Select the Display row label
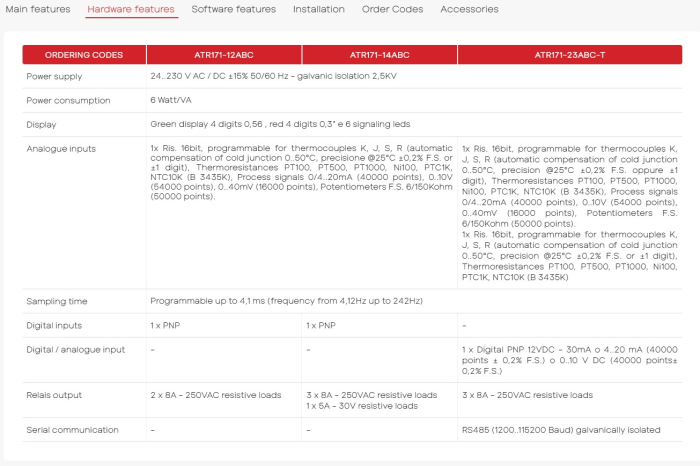This screenshot has width=700, height=466. coord(41,125)
